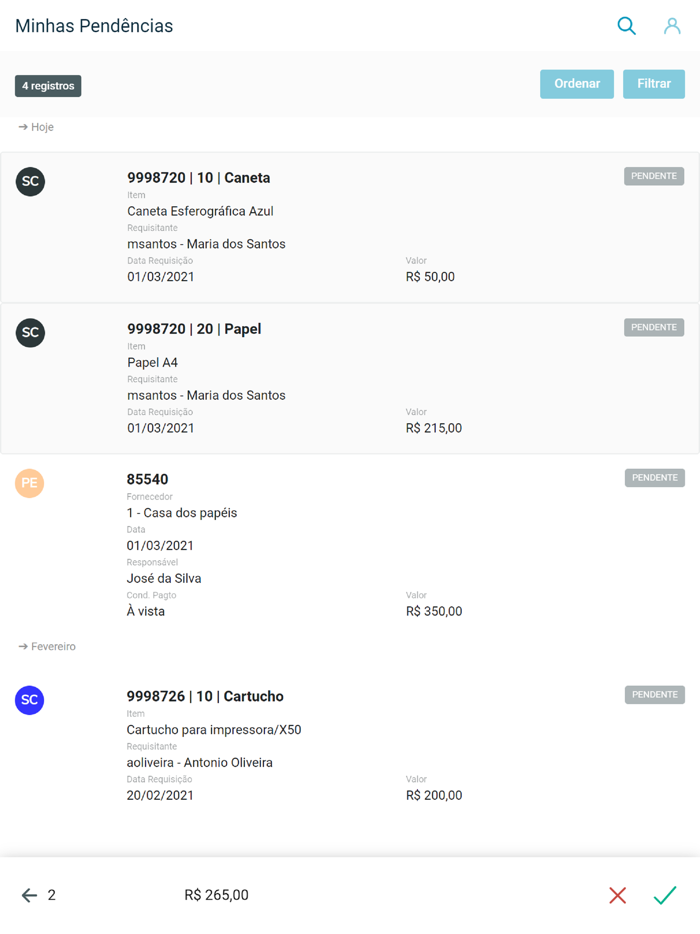Click the user profile icon
Viewport: 700px width, 934px height.
[x=672, y=26]
